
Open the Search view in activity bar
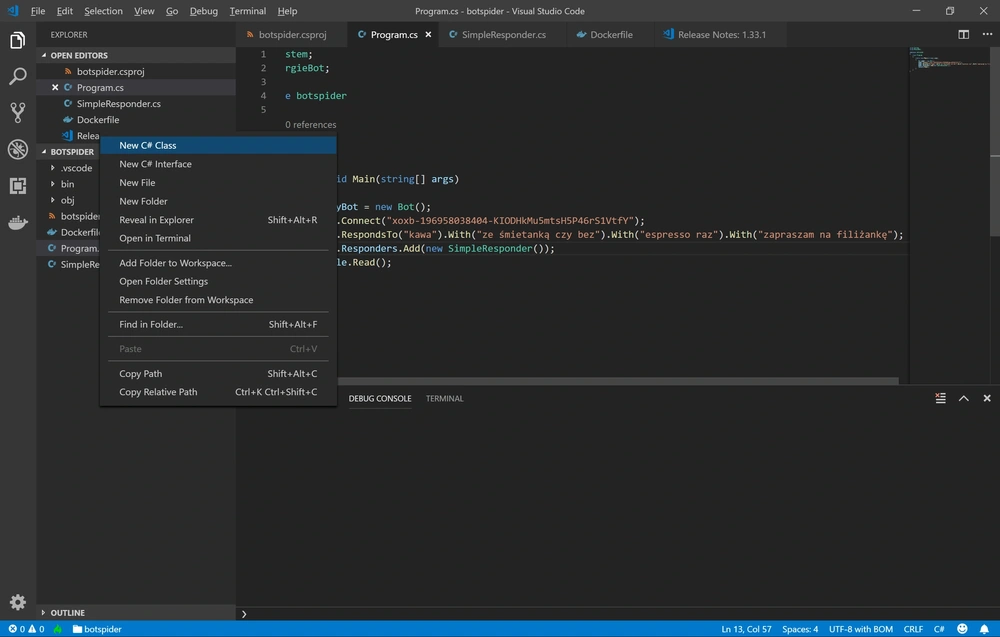pyautogui.click(x=18, y=77)
